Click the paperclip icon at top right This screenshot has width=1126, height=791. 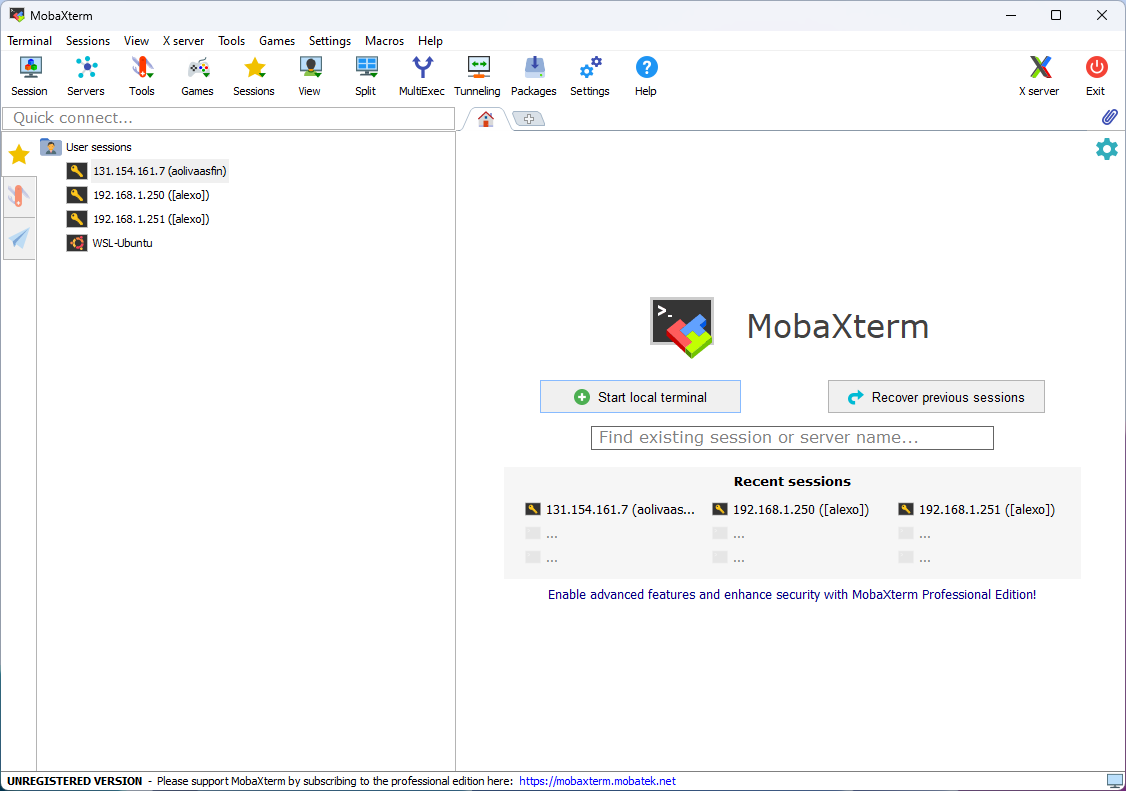pos(1109,118)
